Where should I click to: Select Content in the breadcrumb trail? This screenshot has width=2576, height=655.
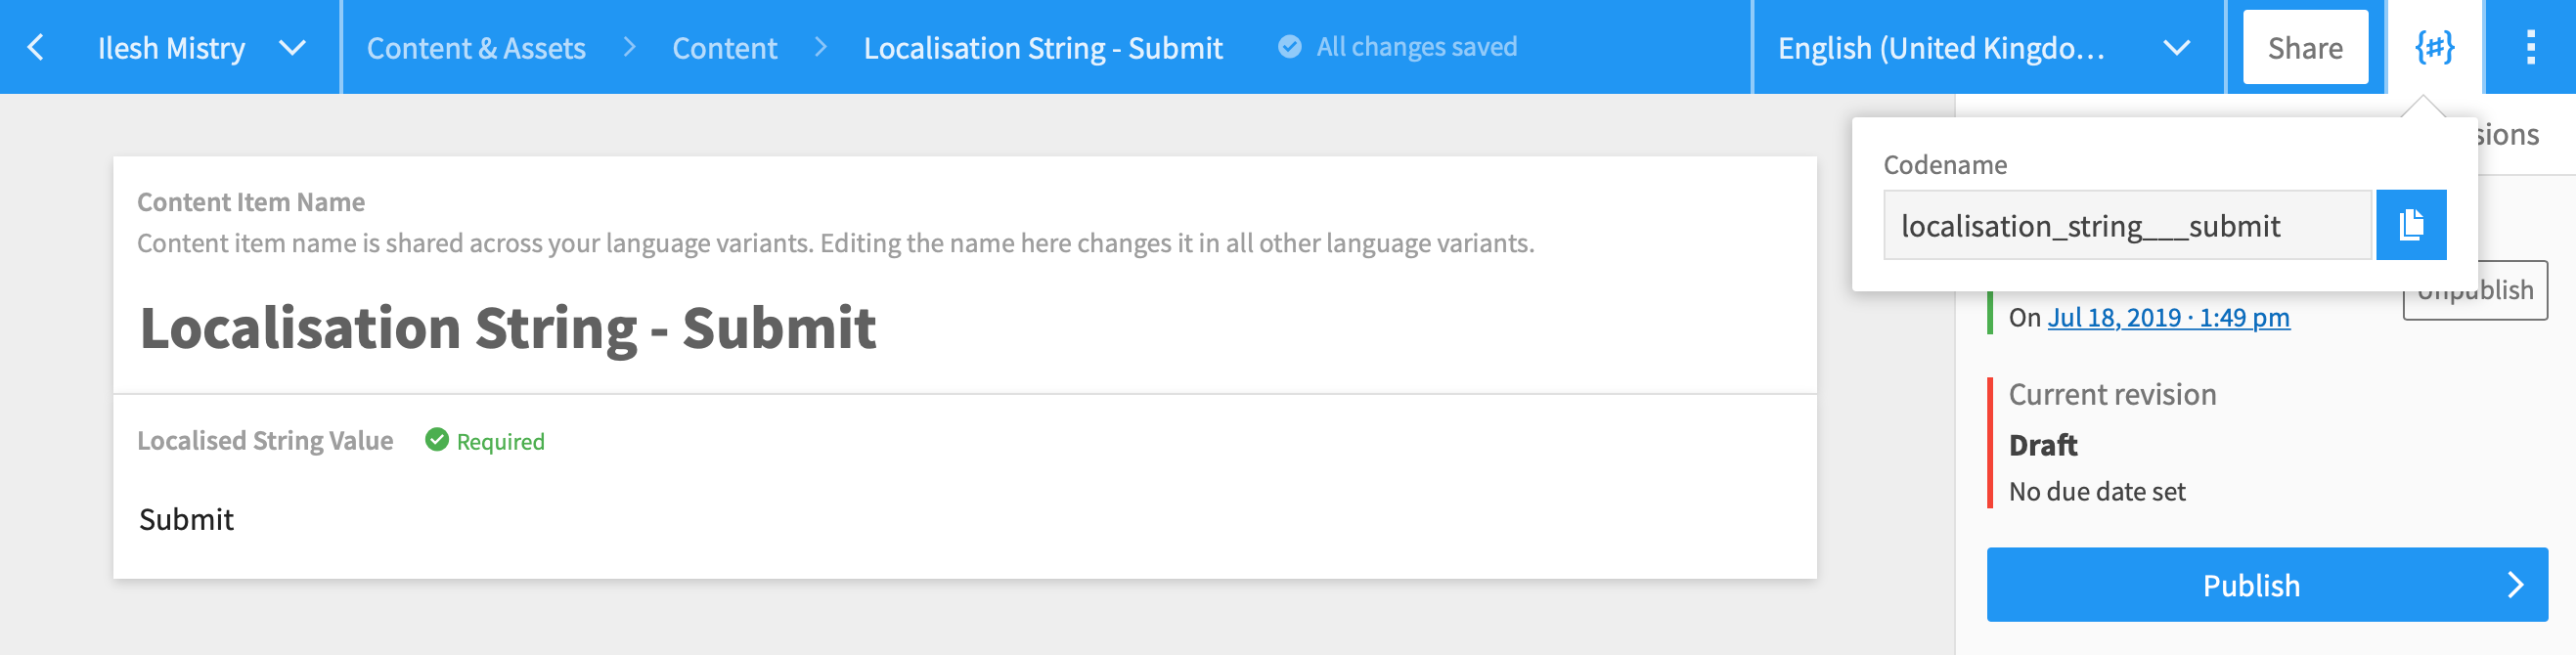(x=725, y=47)
